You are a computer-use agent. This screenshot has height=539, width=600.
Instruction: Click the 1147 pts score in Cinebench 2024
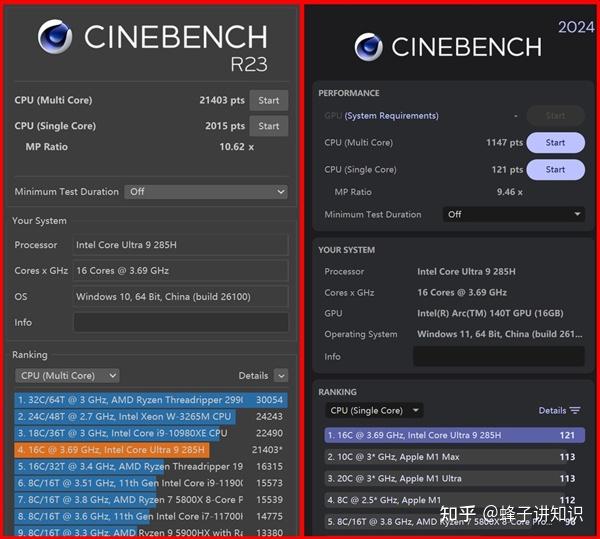504,143
